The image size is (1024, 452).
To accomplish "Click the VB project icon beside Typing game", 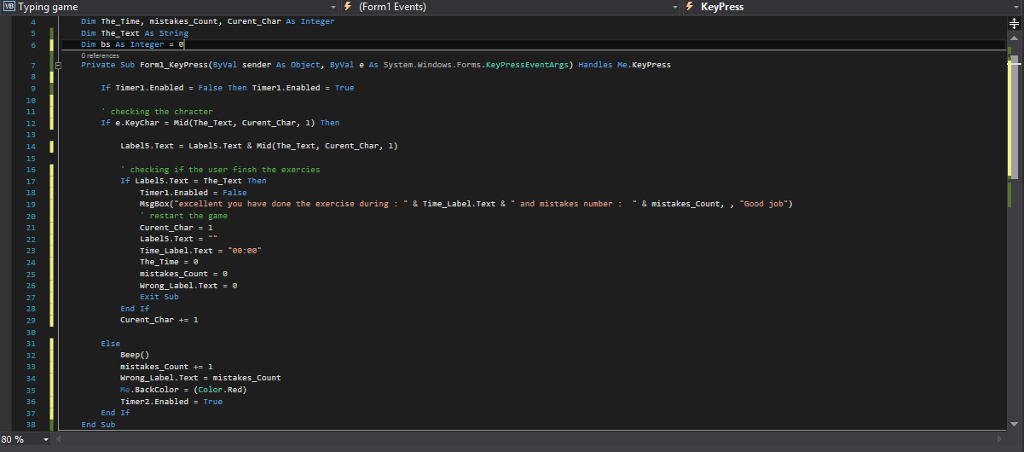I will click(x=9, y=7).
